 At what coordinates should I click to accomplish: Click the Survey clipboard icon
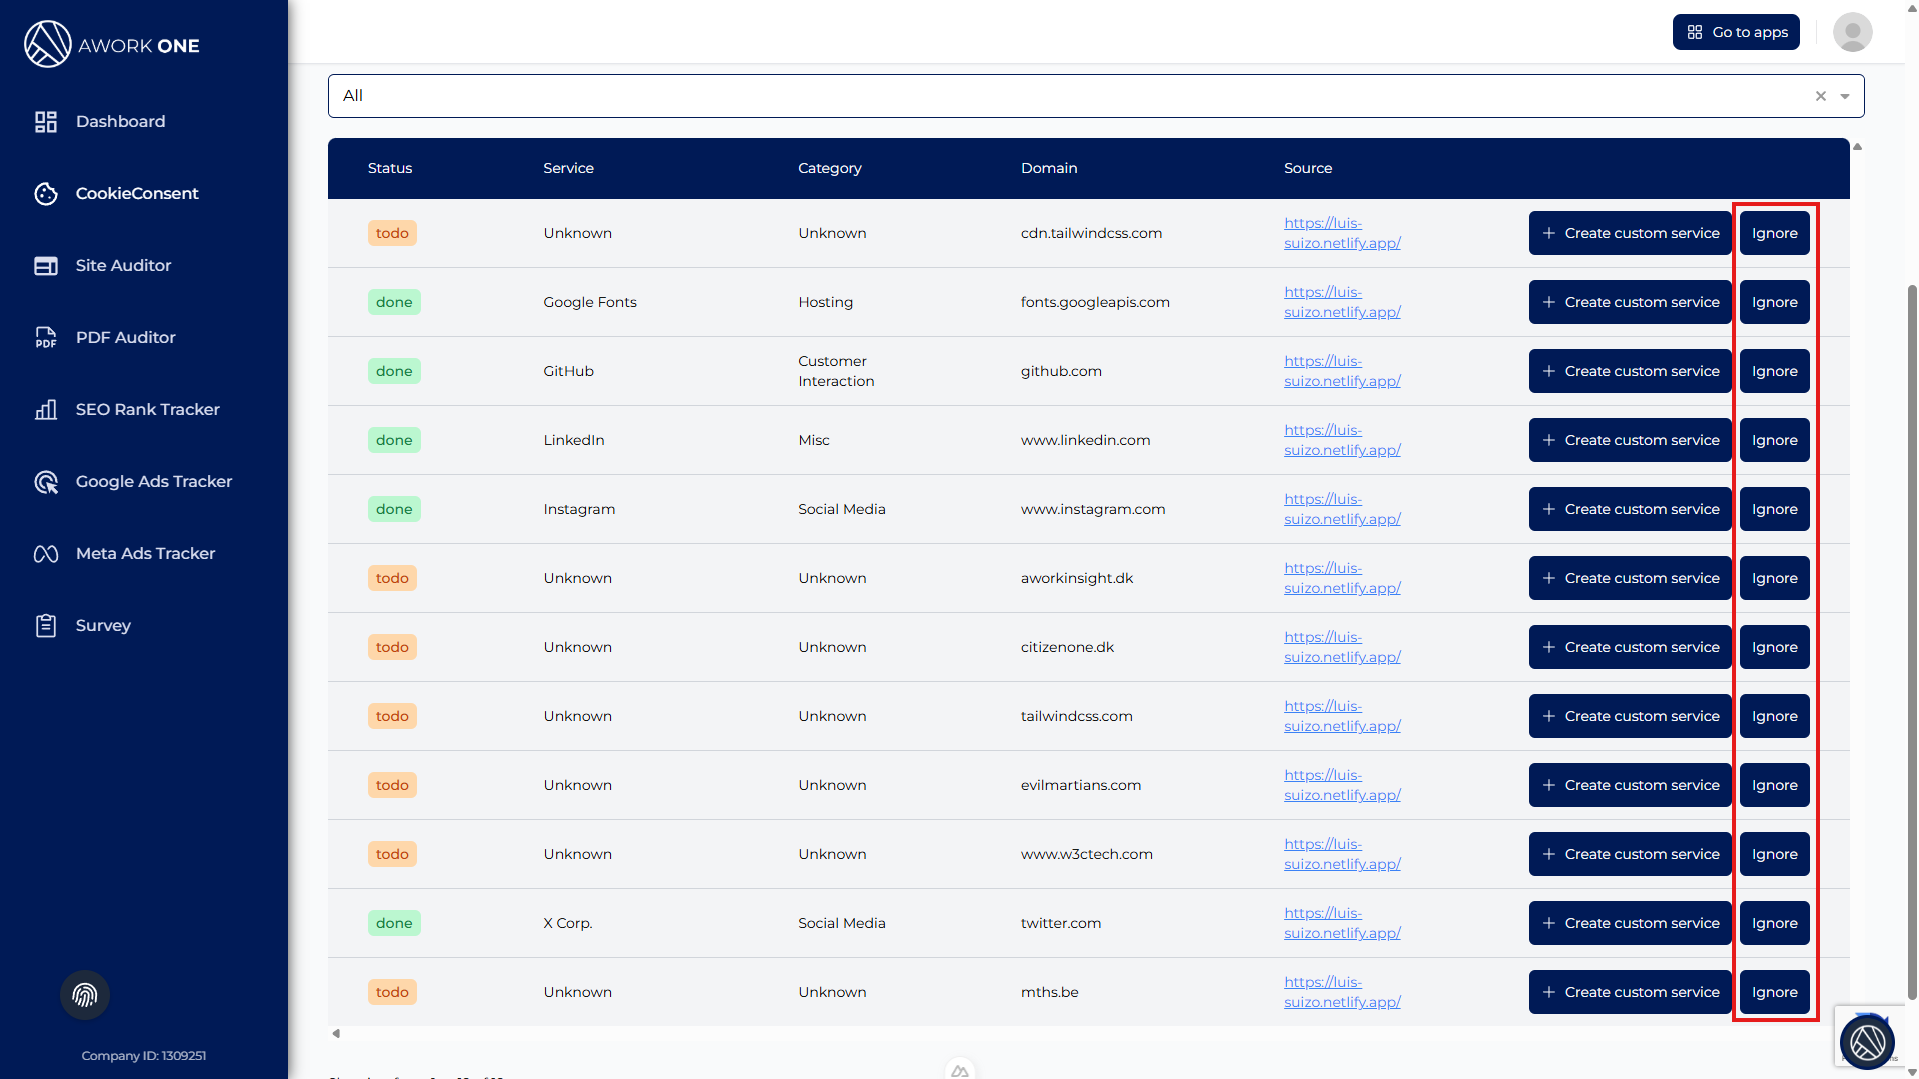(x=46, y=626)
